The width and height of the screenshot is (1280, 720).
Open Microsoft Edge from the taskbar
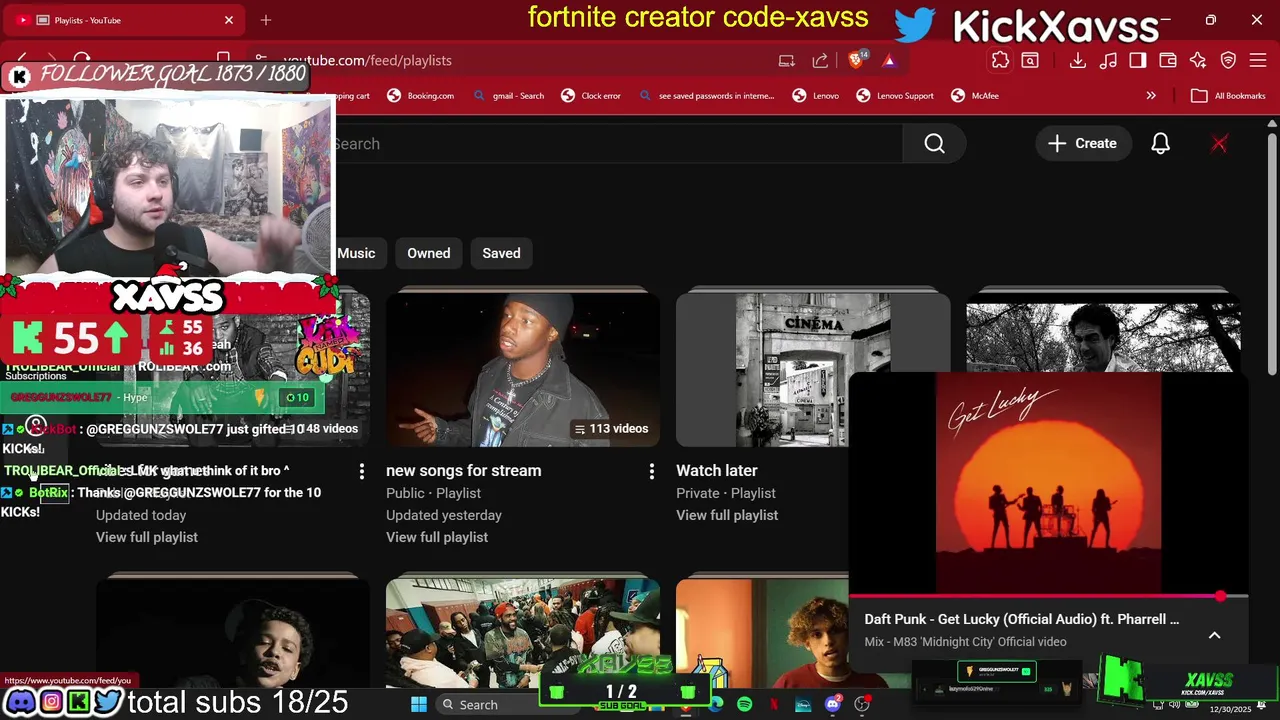pyautogui.click(x=716, y=704)
